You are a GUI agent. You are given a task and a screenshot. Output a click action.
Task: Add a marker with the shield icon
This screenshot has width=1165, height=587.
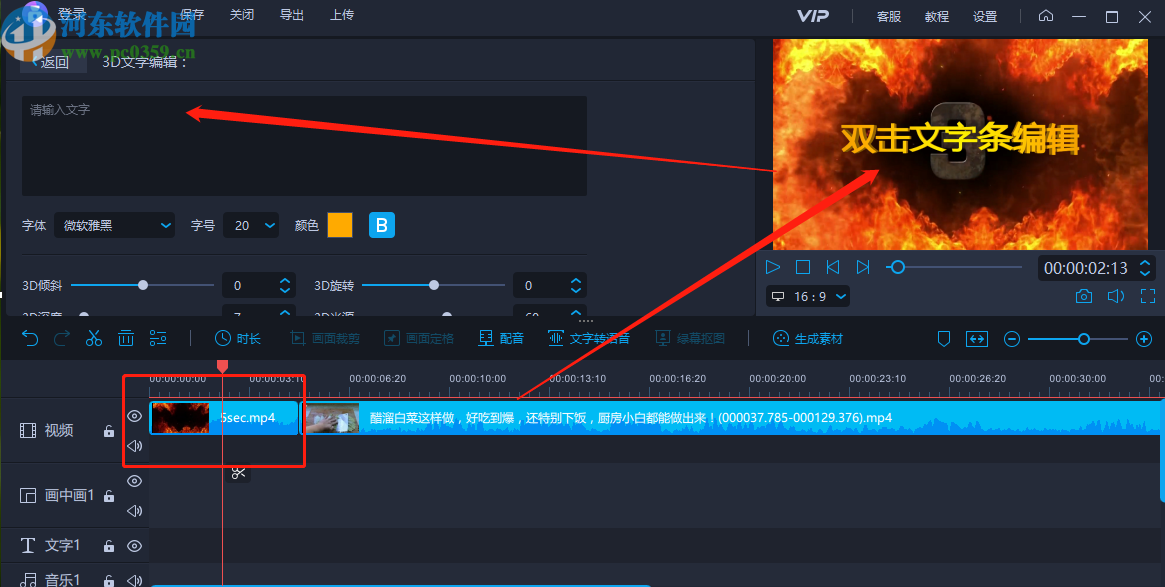tap(944, 339)
